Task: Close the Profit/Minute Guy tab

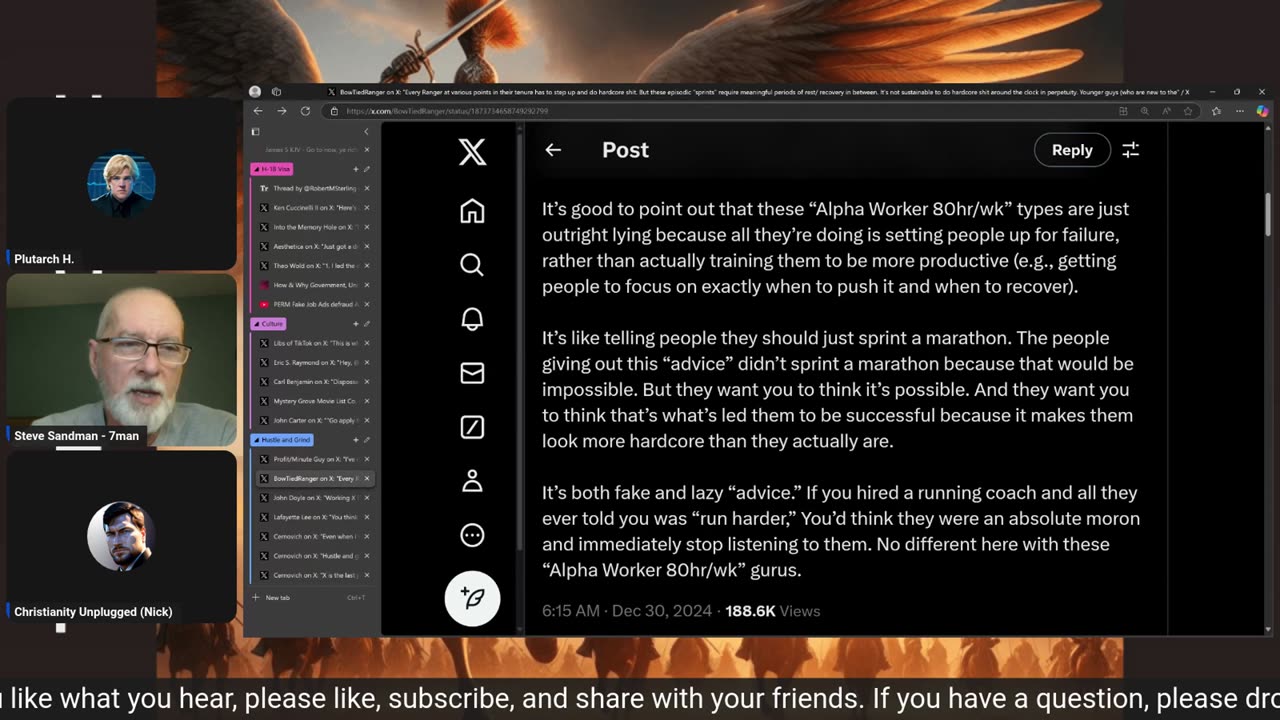Action: [367, 459]
